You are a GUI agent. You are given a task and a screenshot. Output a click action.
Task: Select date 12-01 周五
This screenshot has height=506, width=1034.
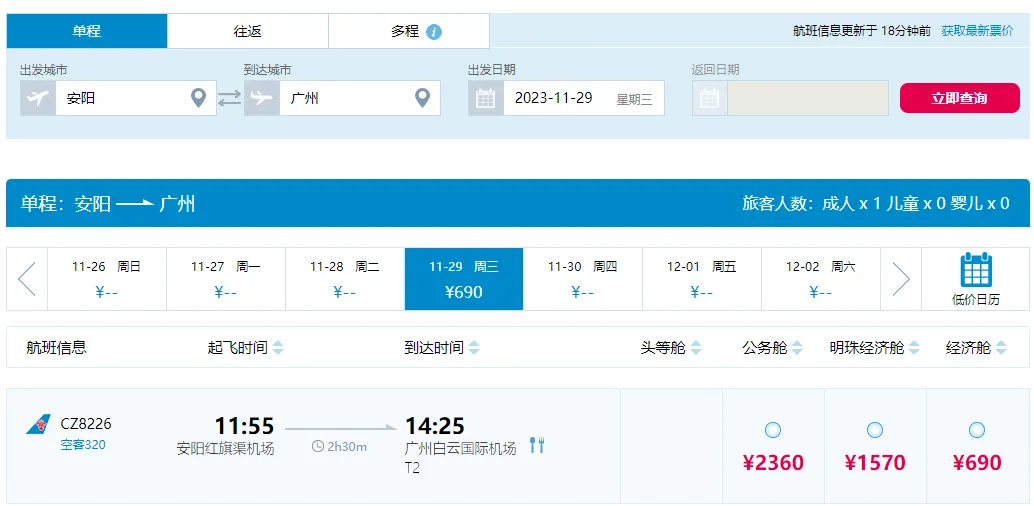pos(702,278)
